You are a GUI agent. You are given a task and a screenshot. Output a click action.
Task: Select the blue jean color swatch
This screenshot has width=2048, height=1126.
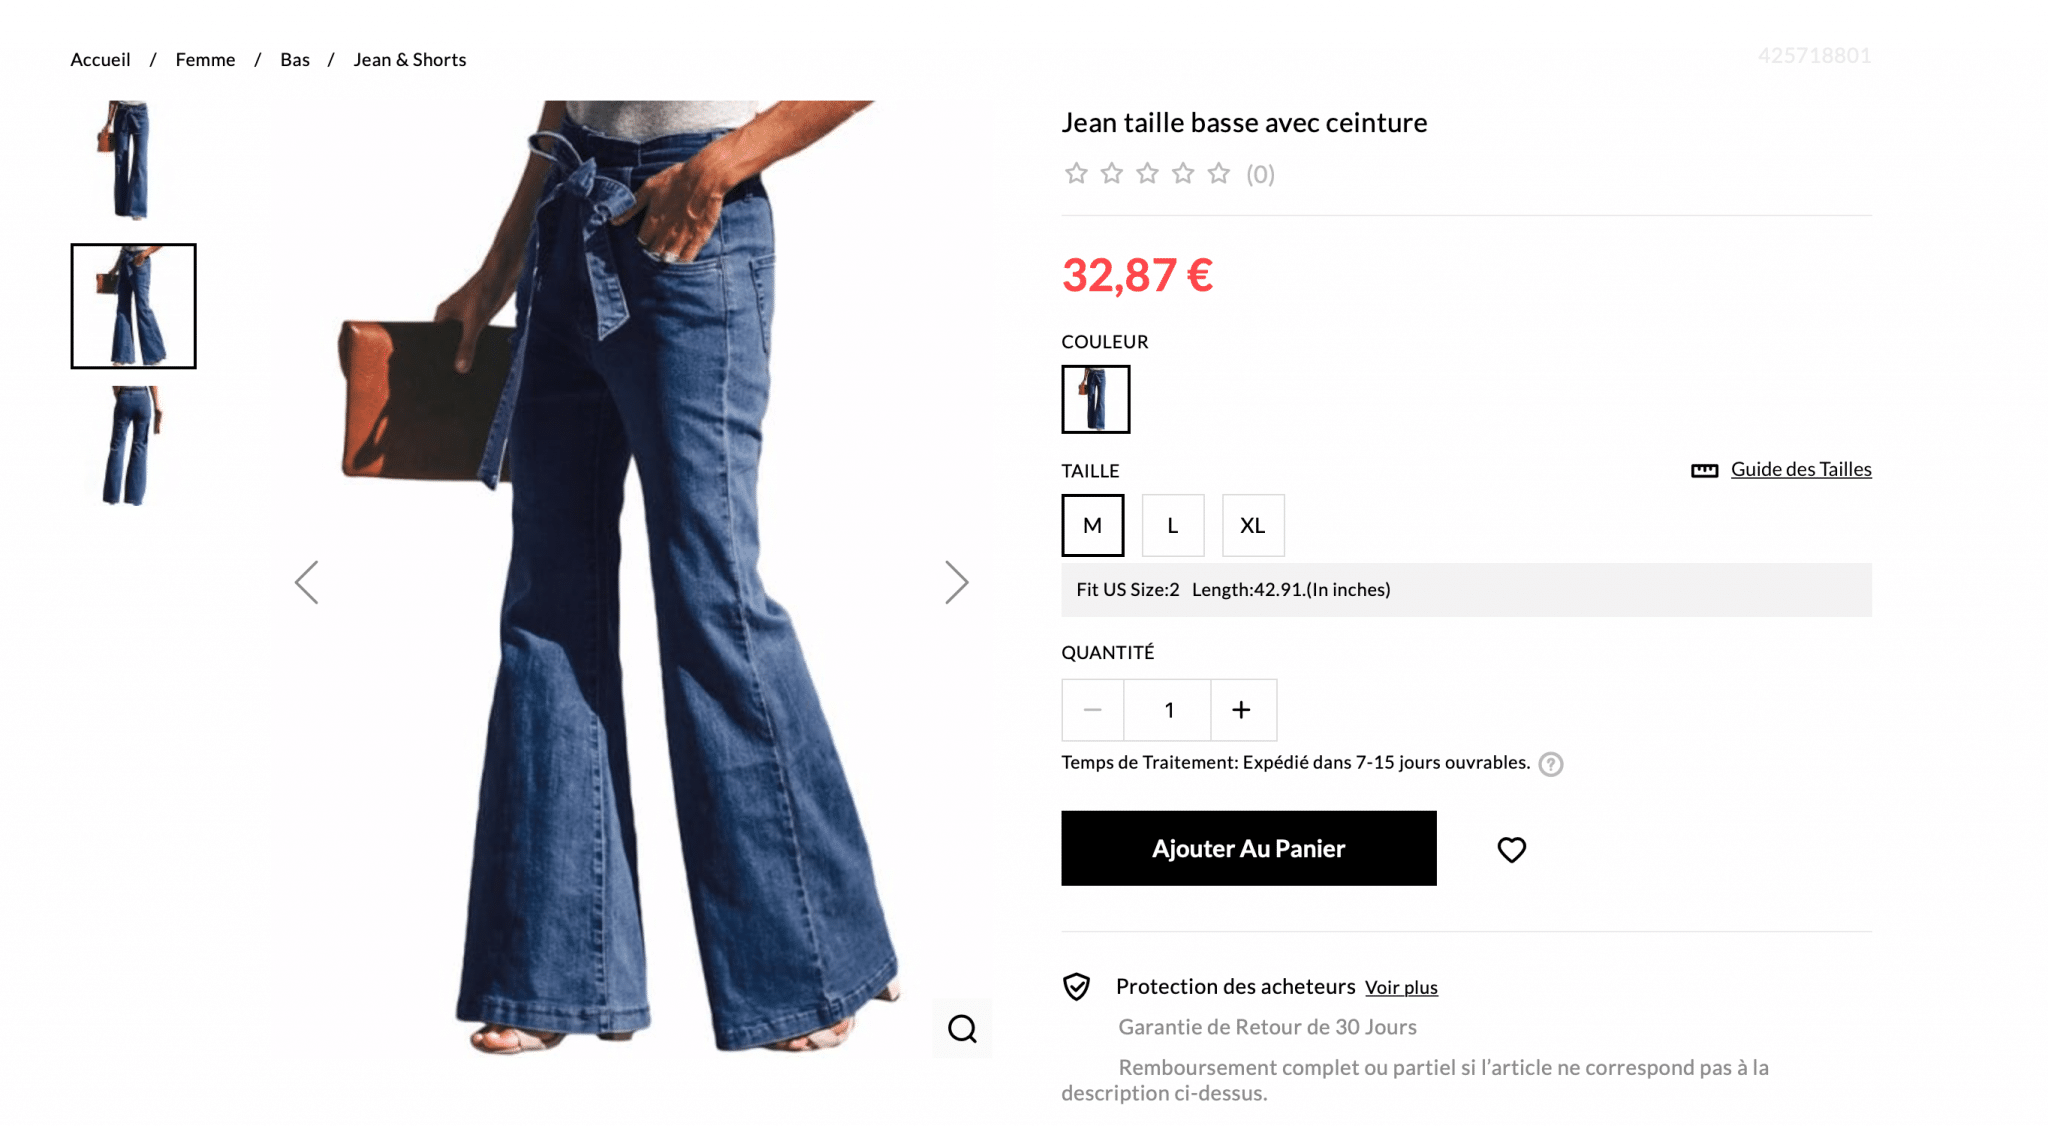[1095, 399]
